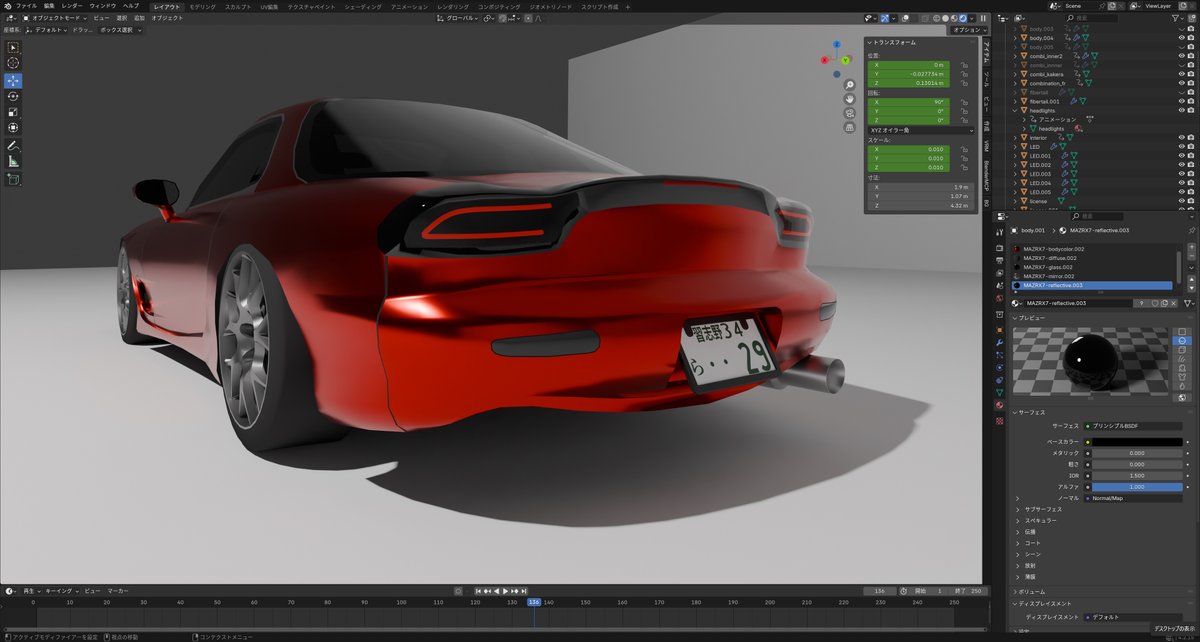Toggle visibility of fibertail.001
Viewport: 1200px width, 642px height.
1180,101
